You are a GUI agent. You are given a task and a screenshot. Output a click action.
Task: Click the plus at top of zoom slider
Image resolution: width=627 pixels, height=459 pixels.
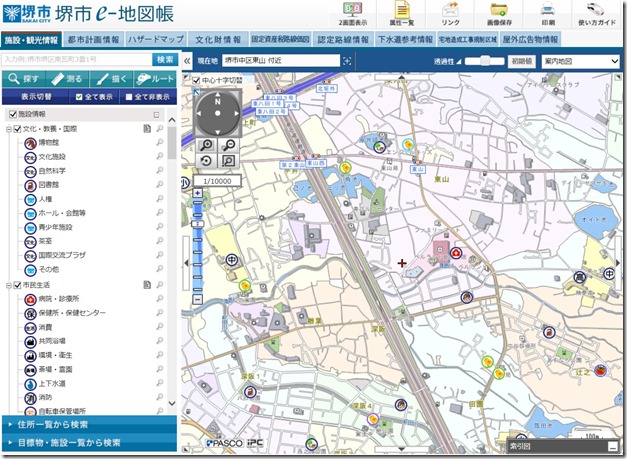pyautogui.click(x=198, y=193)
